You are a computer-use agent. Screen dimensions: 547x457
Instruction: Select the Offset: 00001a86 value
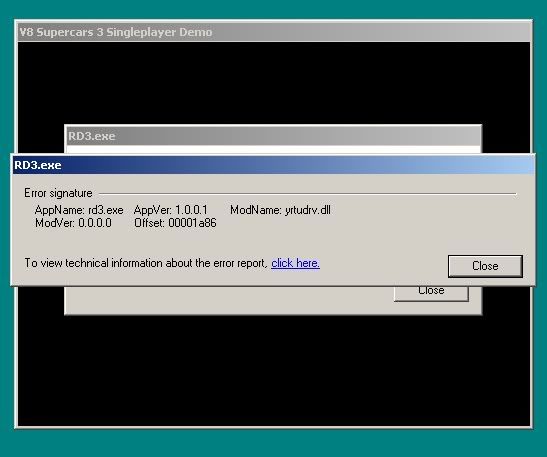175,223
